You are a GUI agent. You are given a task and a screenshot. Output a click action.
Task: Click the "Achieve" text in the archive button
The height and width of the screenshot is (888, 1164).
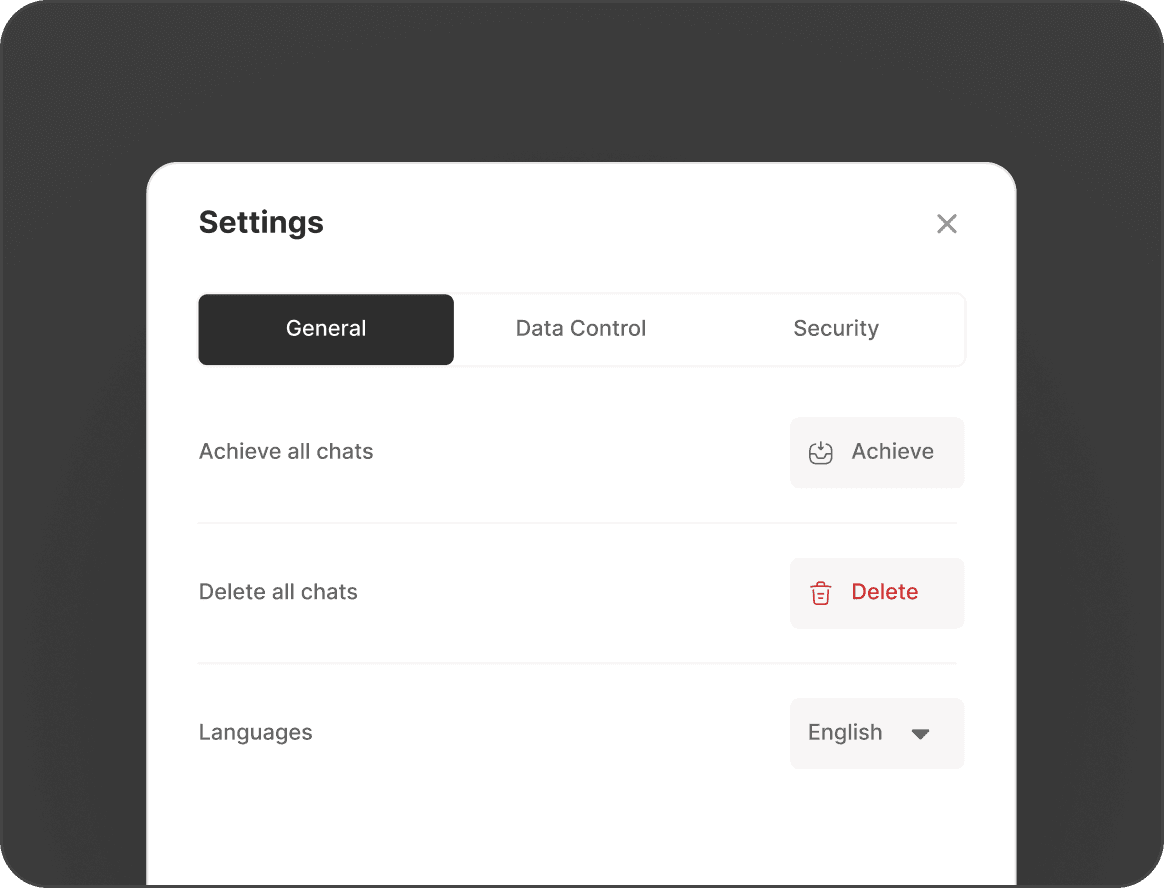click(892, 451)
